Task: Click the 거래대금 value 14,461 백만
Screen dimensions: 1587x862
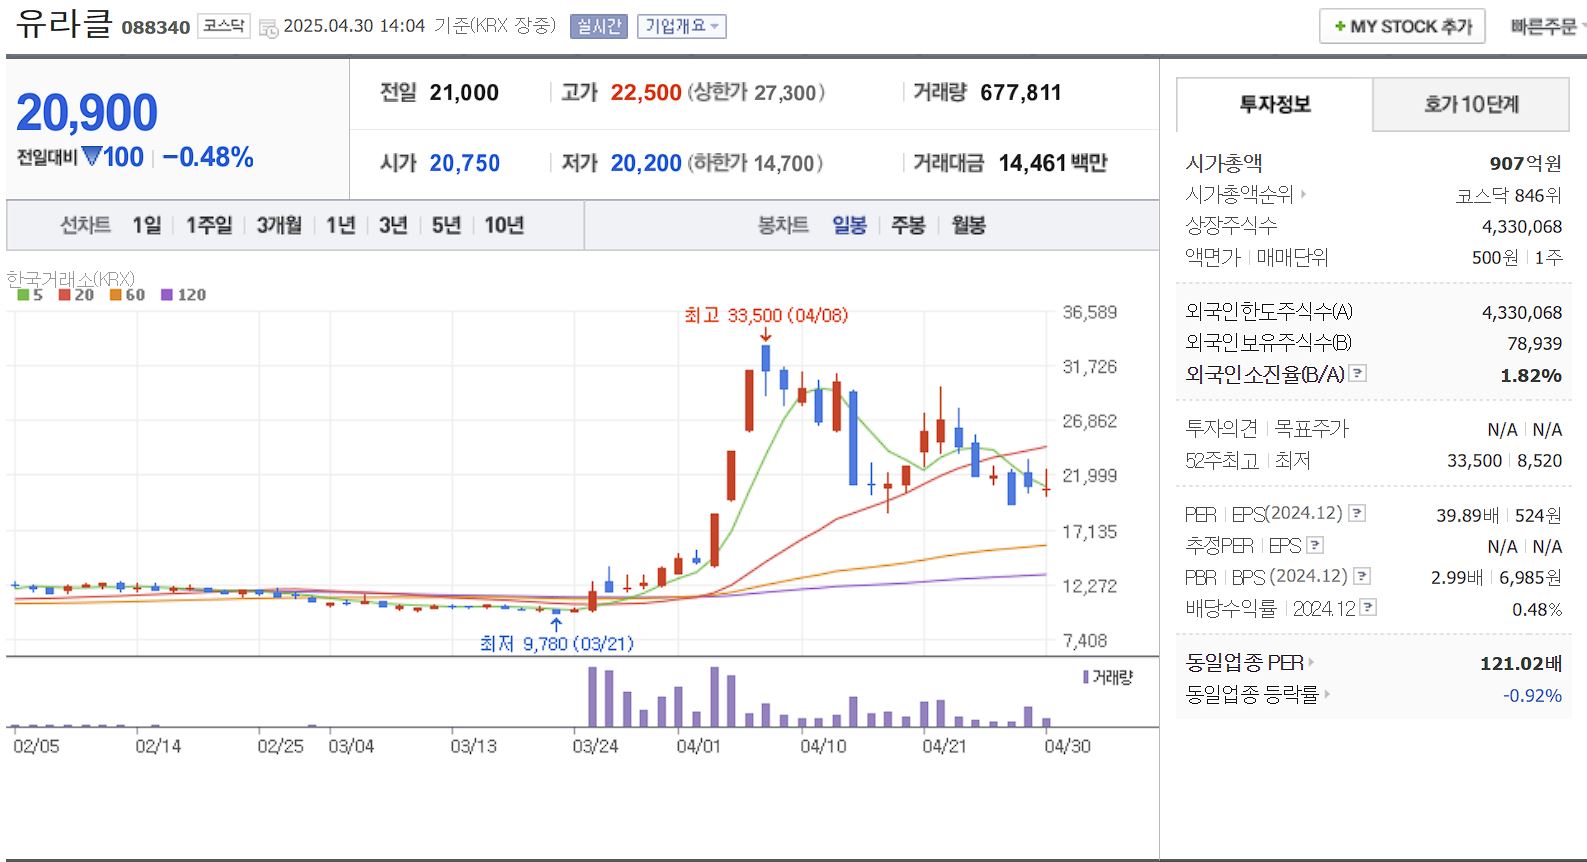Action: pyautogui.click(x=1053, y=163)
